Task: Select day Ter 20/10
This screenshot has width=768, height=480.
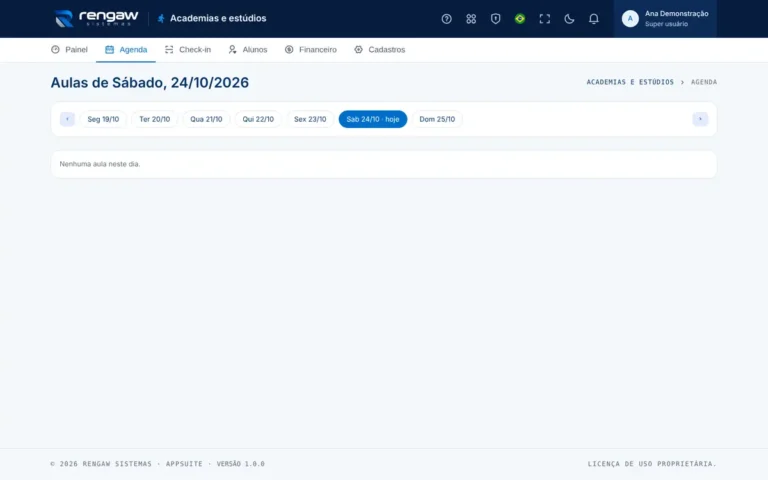Action: pos(155,119)
